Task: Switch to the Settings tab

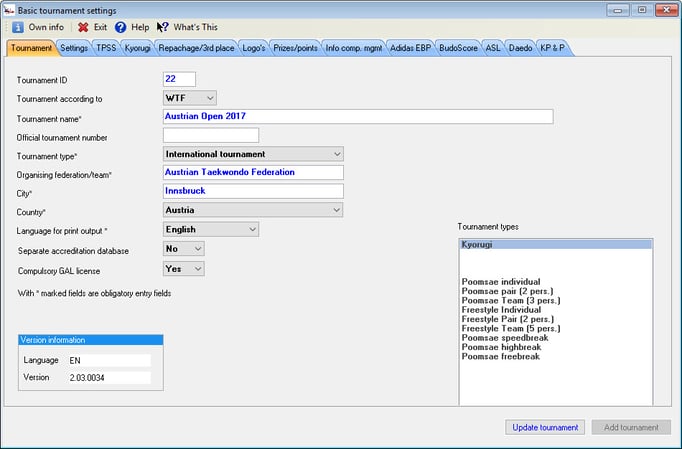Action: [73, 47]
